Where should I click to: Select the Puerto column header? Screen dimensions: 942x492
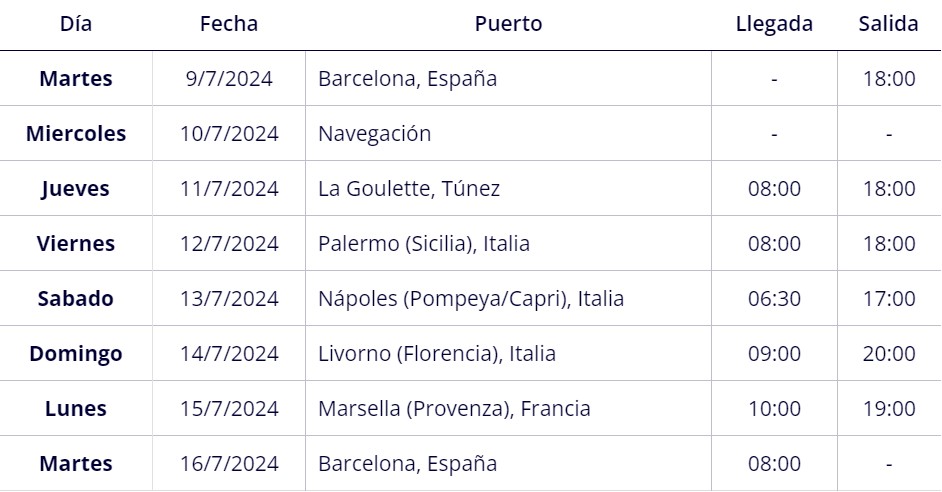tap(508, 23)
